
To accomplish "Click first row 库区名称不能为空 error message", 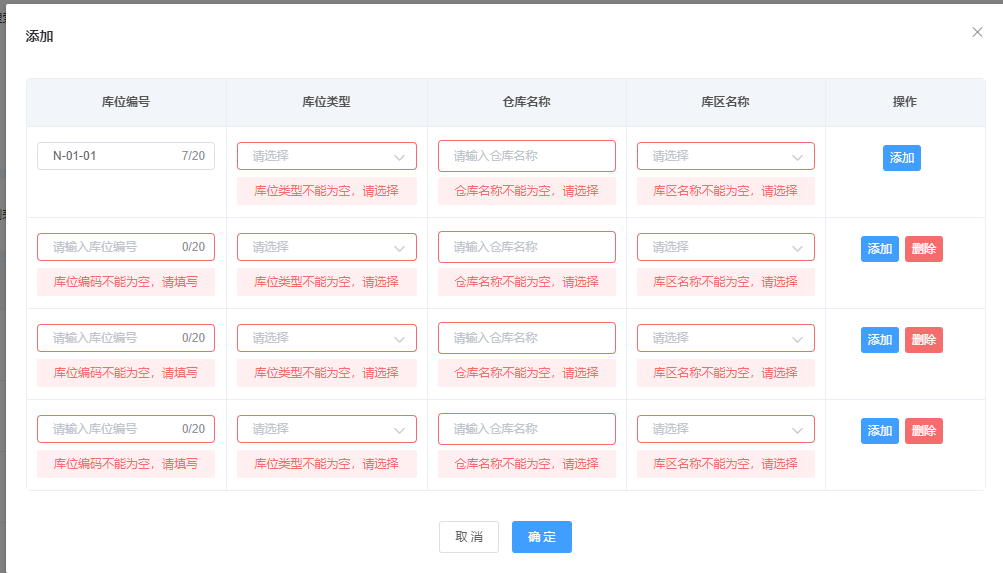I will click(x=725, y=191).
